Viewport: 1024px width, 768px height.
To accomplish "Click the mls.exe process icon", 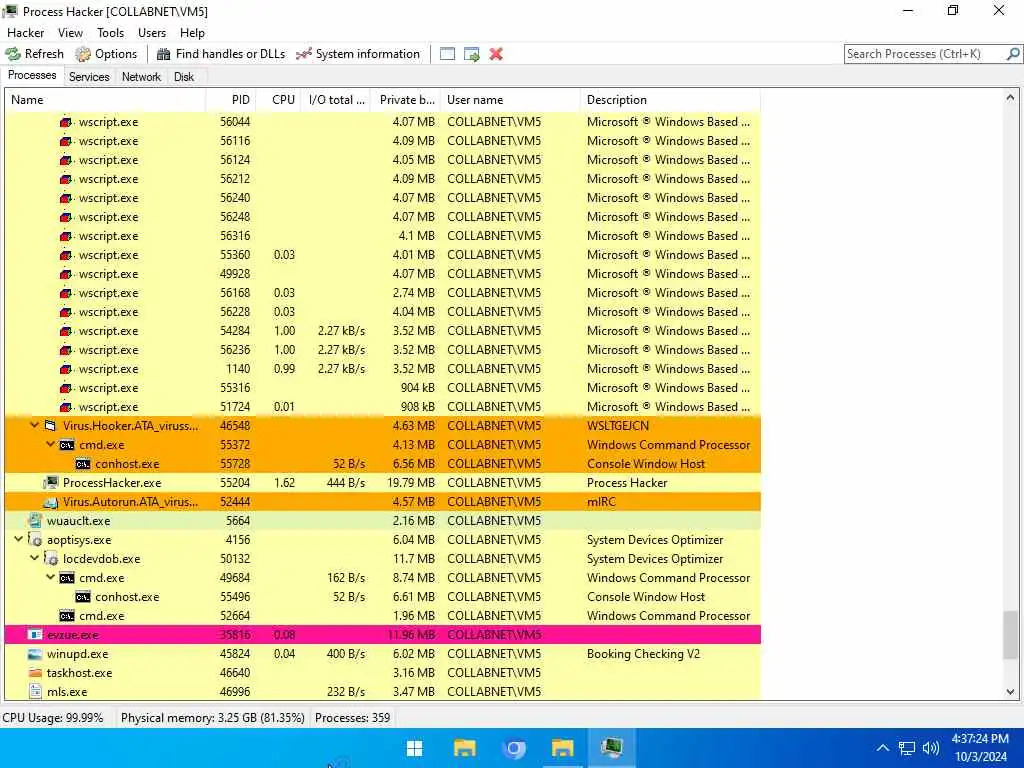I will pos(35,692).
